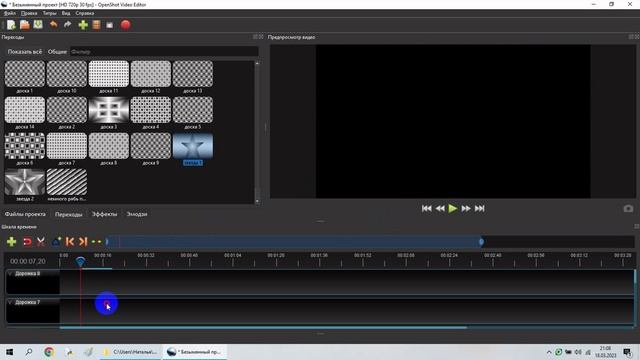640x360 pixels.
Task: Add a marker on the timeline toolbar
Action: pos(56,242)
